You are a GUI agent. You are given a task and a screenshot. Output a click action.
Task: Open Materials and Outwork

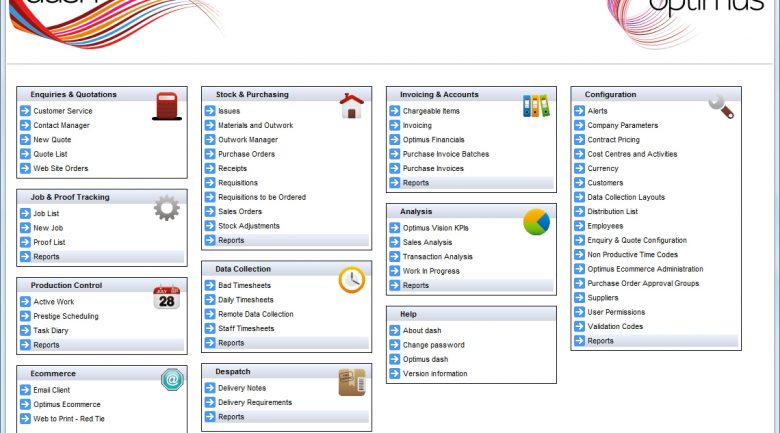click(x=256, y=125)
